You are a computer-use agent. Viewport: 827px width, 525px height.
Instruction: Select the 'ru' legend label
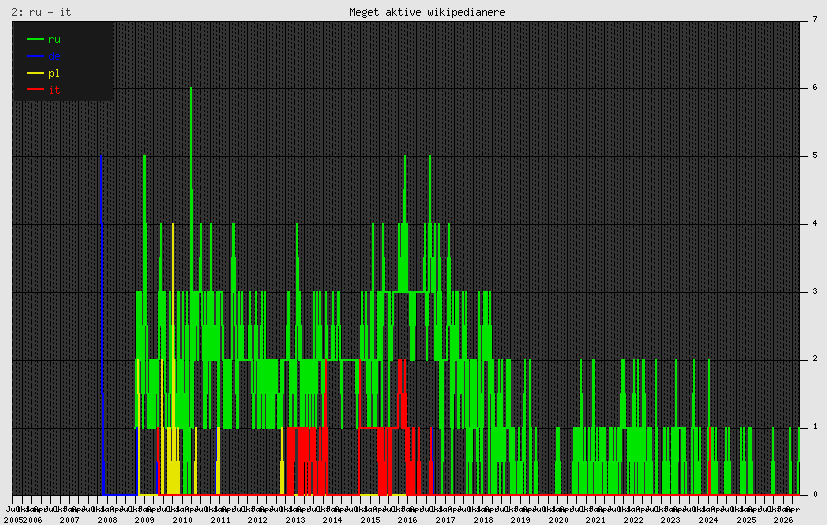pyautogui.click(x=54, y=39)
